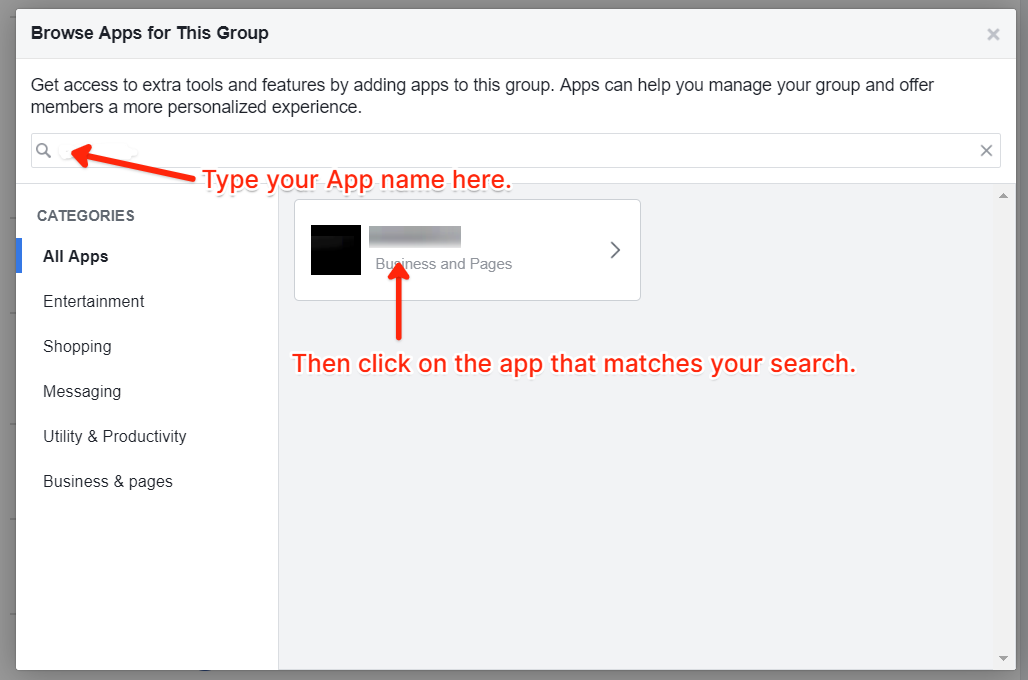Switch to the Shopping category
Image resolution: width=1028 pixels, height=680 pixels.
click(x=77, y=346)
